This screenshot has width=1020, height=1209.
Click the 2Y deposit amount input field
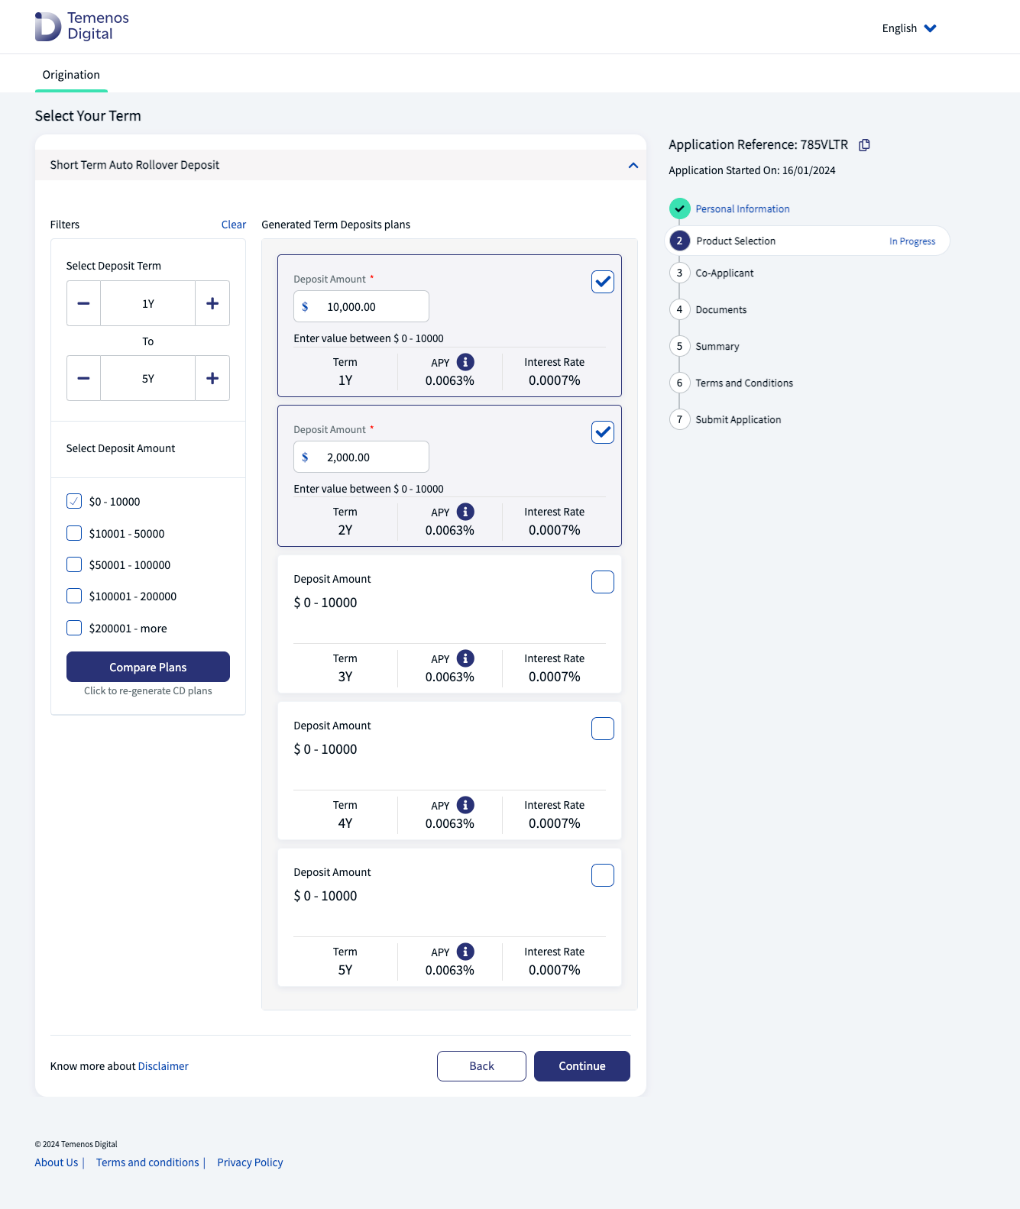click(370, 457)
